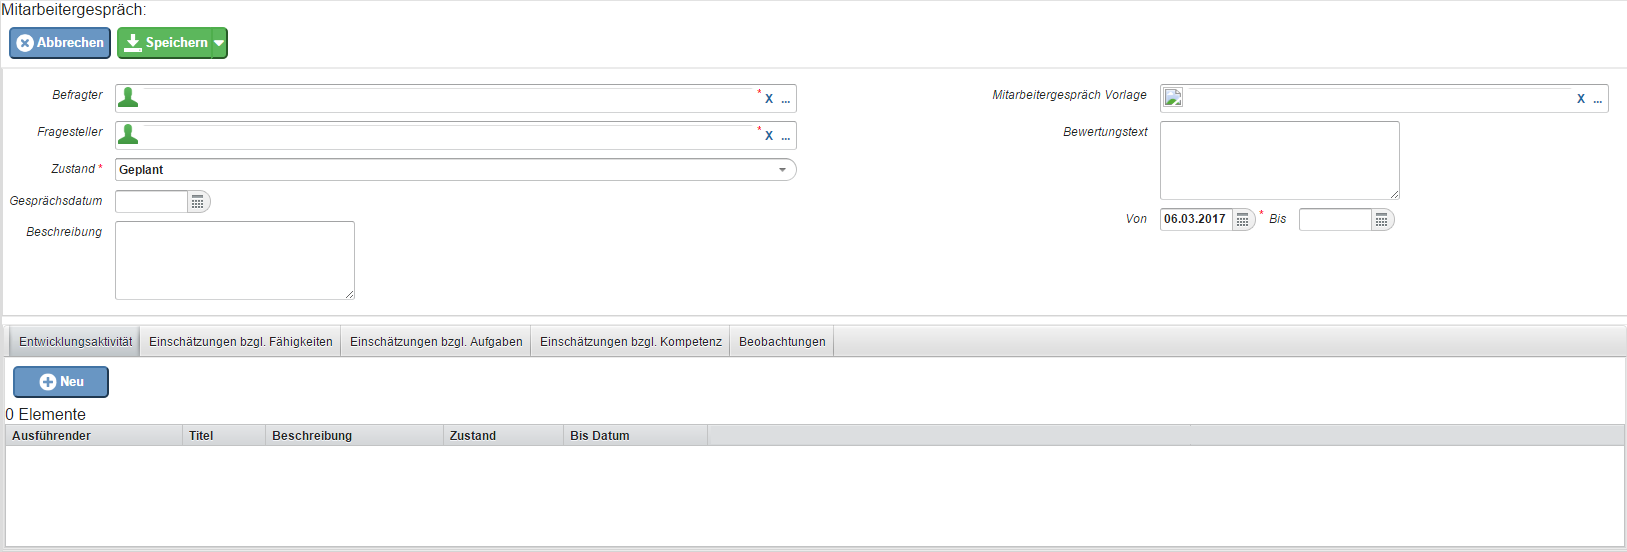Sort table by Ausführender column header
1627x552 pixels.
(x=52, y=436)
